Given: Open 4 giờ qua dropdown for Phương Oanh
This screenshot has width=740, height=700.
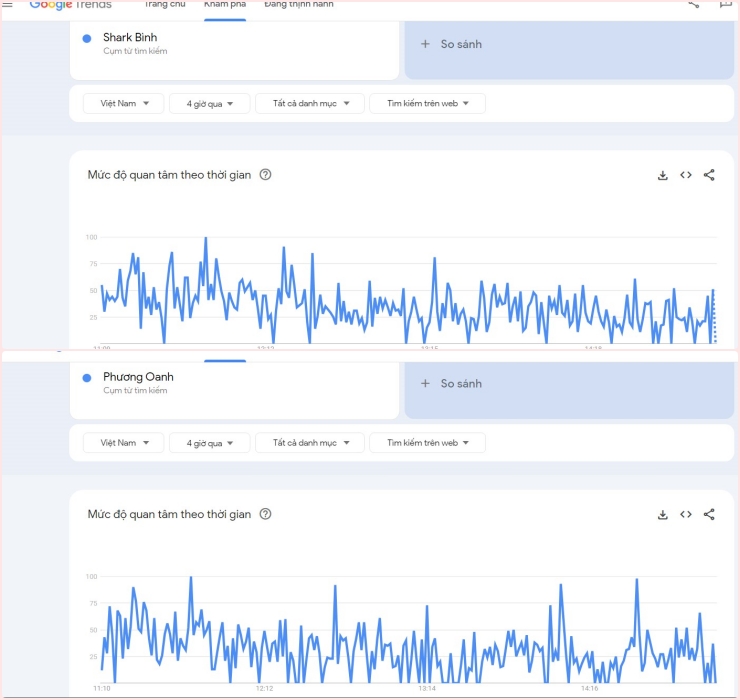Looking at the screenshot, I should (210, 443).
